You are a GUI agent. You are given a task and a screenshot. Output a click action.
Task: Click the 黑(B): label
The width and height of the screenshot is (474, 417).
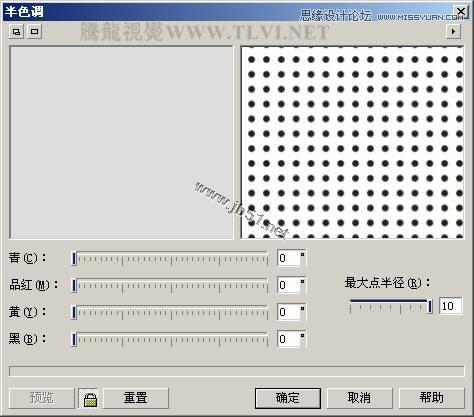[x=28, y=339]
